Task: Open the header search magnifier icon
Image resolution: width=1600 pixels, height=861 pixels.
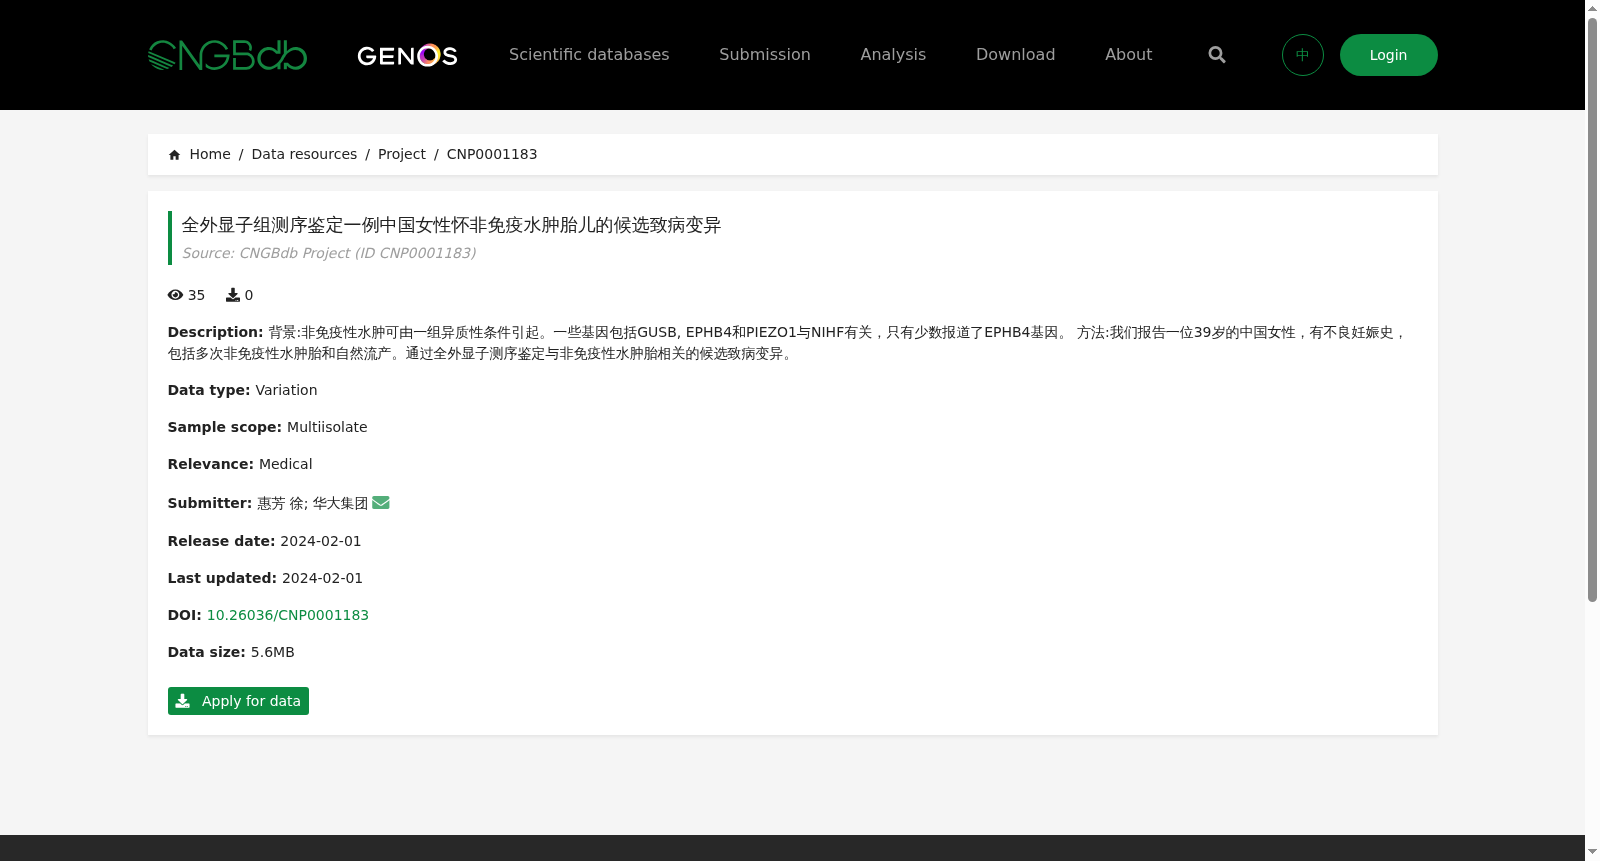Action: point(1217,55)
